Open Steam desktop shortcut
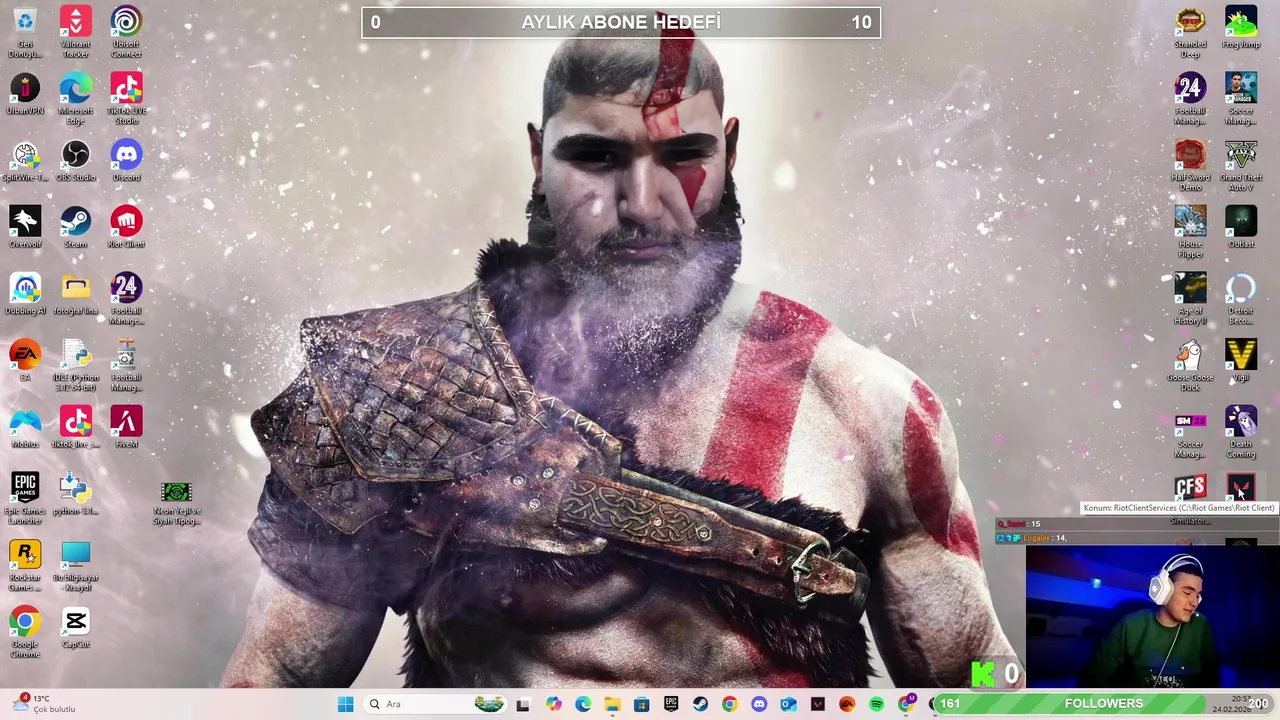The height and width of the screenshot is (720, 1280). coord(76,227)
